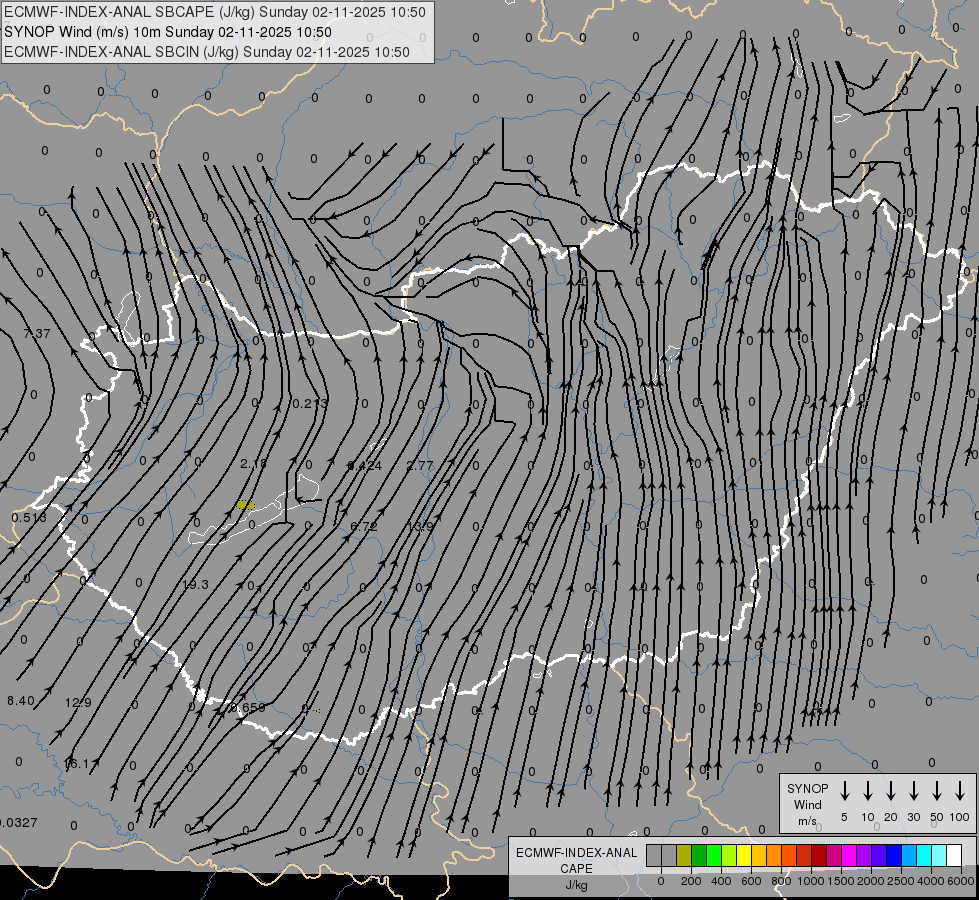This screenshot has width=979, height=900.
Task: Click the 30 speed label in wind legend
Action: (x=913, y=817)
